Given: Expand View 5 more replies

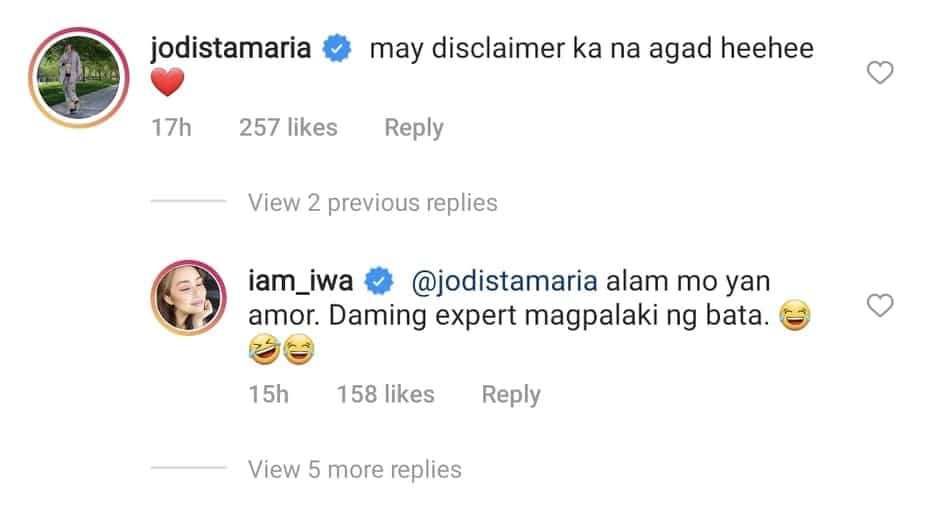Looking at the screenshot, I should tap(354, 469).
